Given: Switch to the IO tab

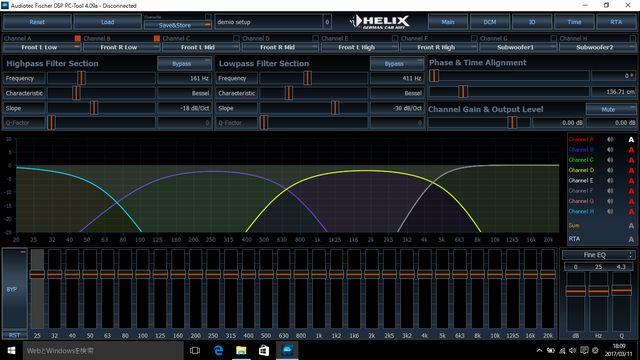Looking at the screenshot, I should coord(532,22).
